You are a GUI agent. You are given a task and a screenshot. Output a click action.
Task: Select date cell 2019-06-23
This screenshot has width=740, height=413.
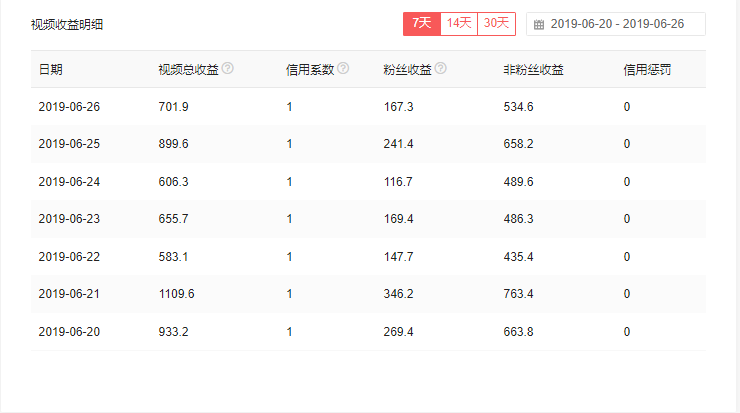[69, 219]
